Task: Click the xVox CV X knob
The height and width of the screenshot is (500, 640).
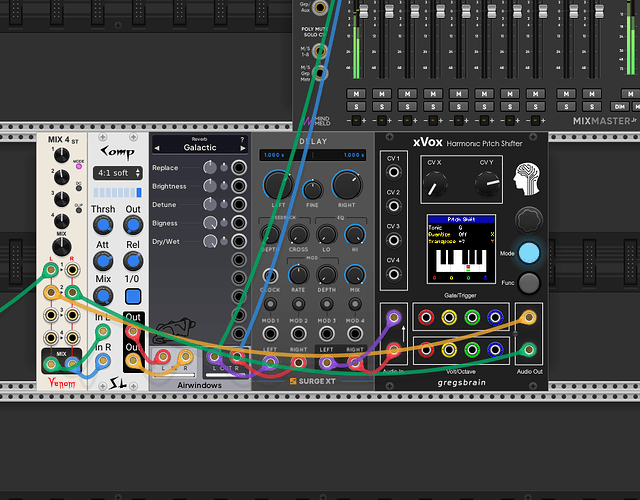Action: [x=435, y=183]
